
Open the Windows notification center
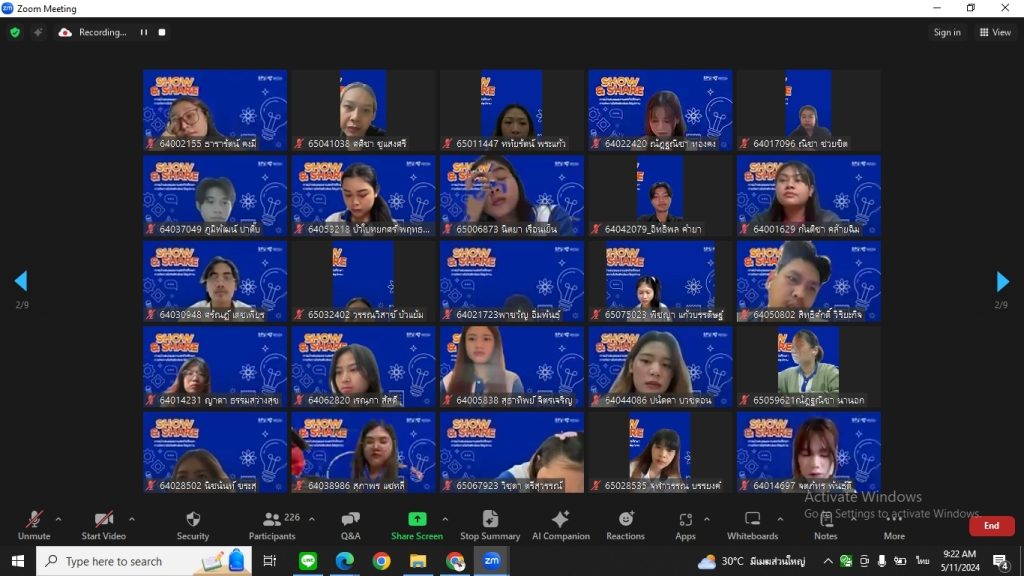(1000, 562)
